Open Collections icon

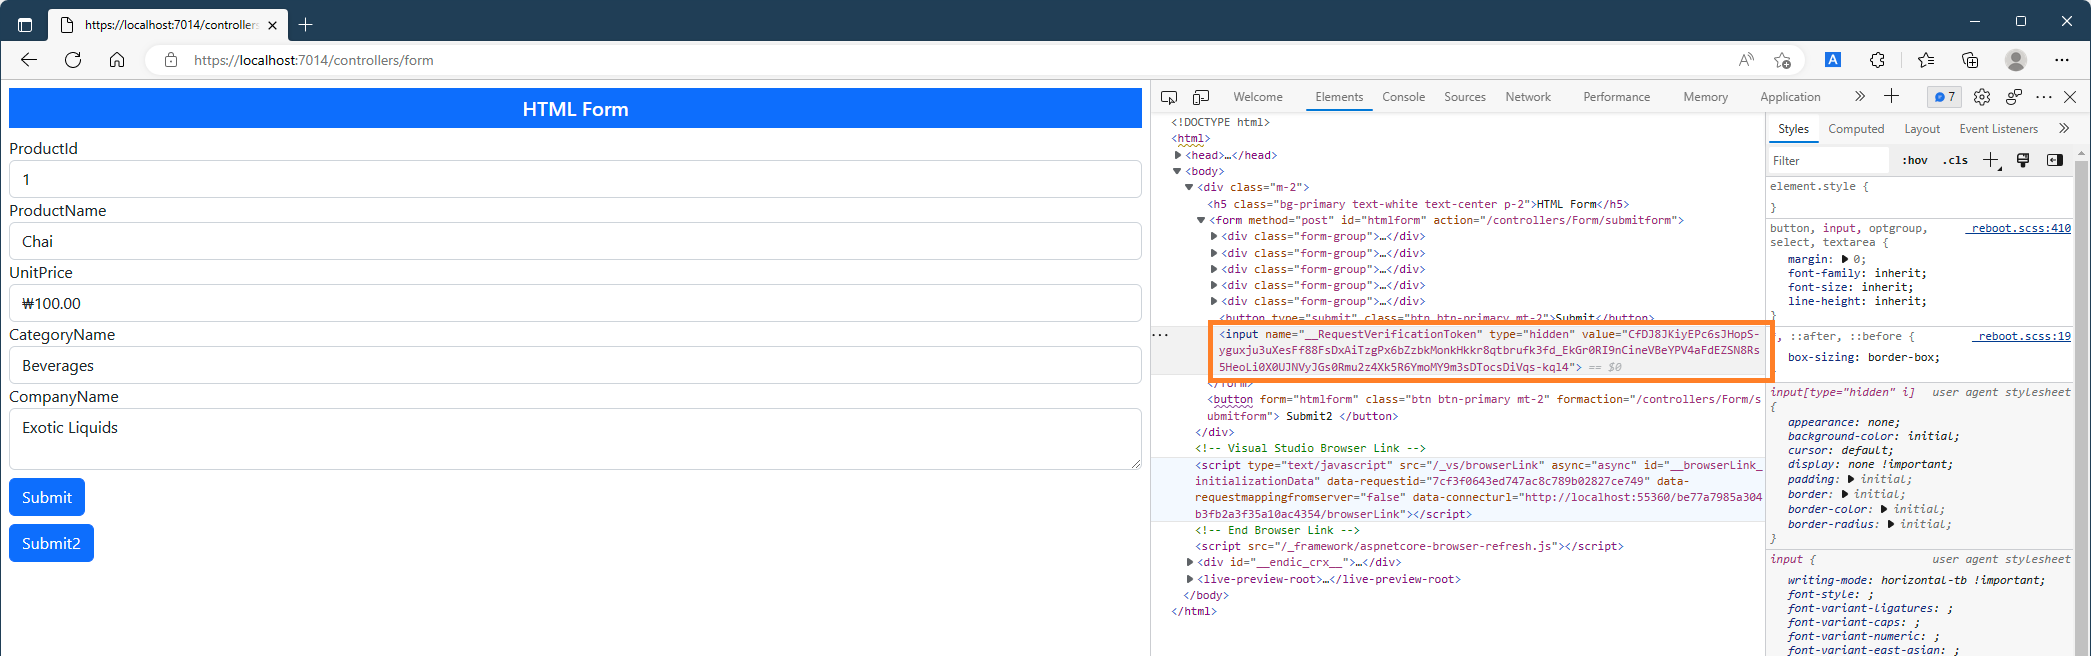tap(1970, 60)
